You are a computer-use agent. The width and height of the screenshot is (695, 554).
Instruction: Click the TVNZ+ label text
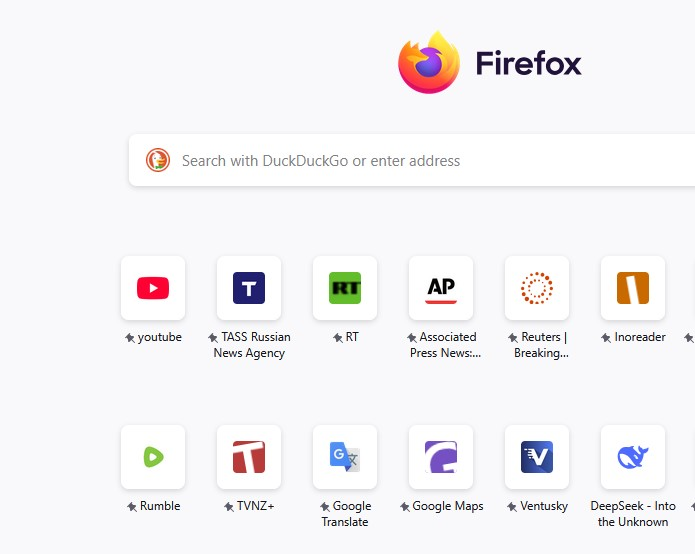click(x=255, y=506)
